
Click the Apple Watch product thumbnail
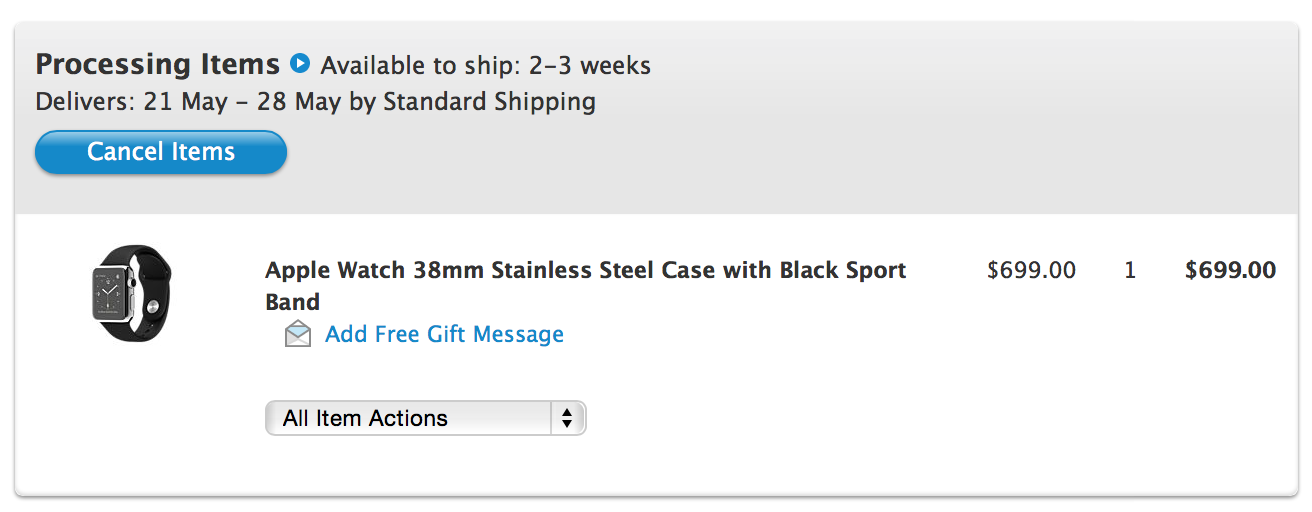(x=130, y=295)
